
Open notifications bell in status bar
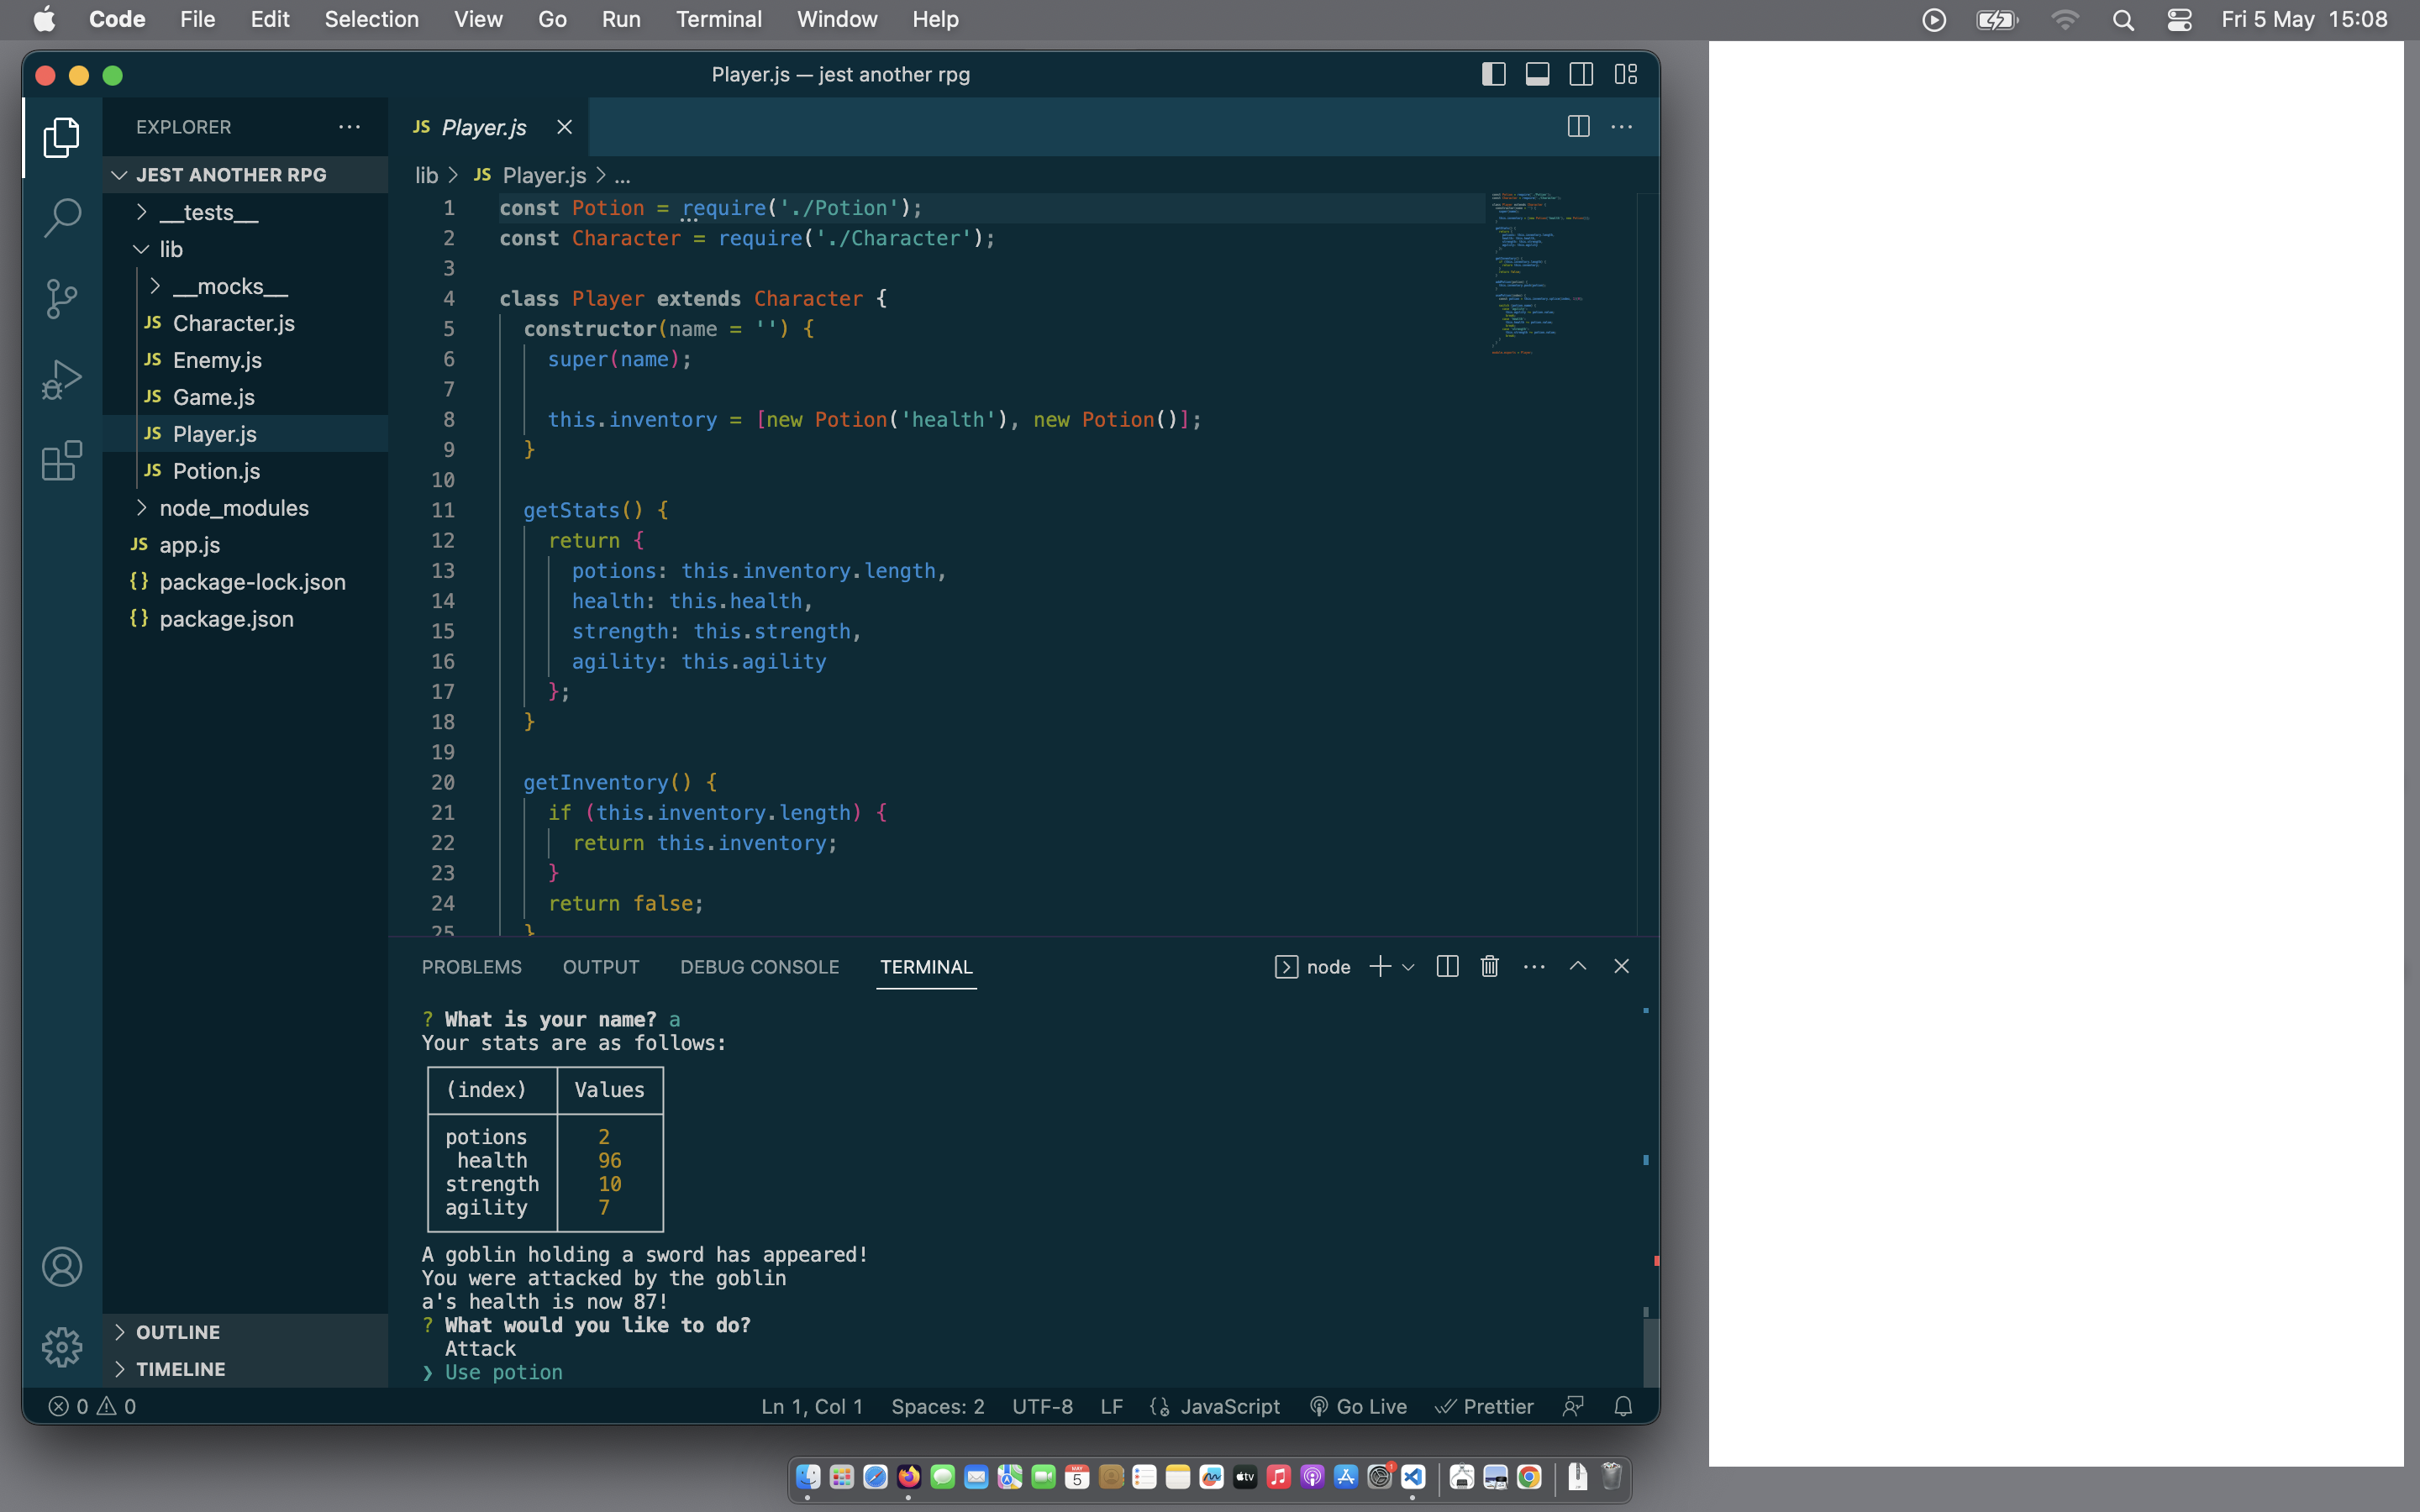tap(1623, 1406)
